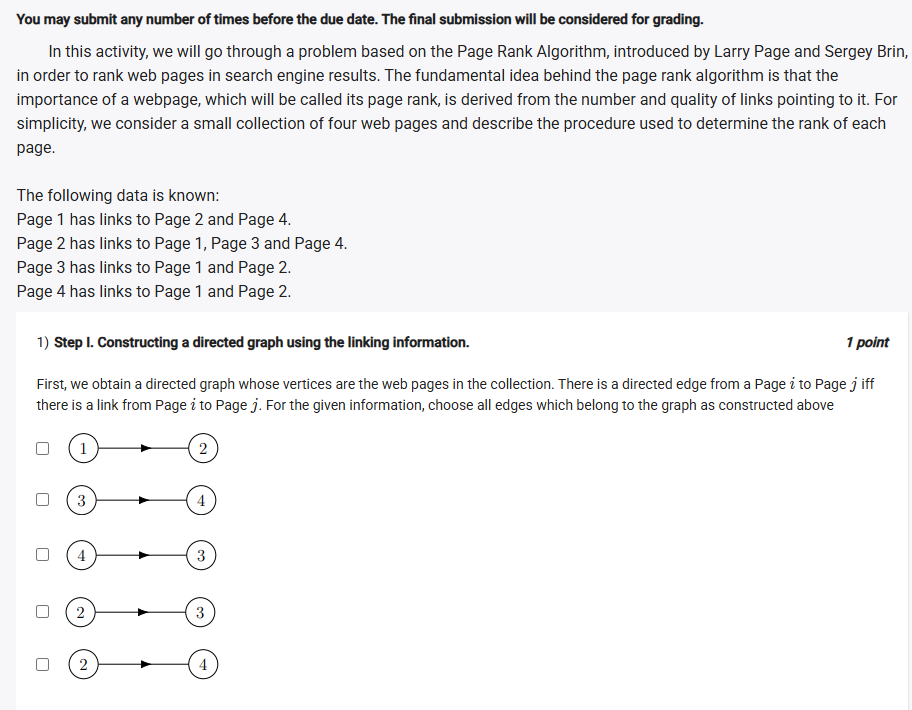The height and width of the screenshot is (710, 912).
Task: Click vertex 2 circle in the first option
Action: [x=203, y=449]
